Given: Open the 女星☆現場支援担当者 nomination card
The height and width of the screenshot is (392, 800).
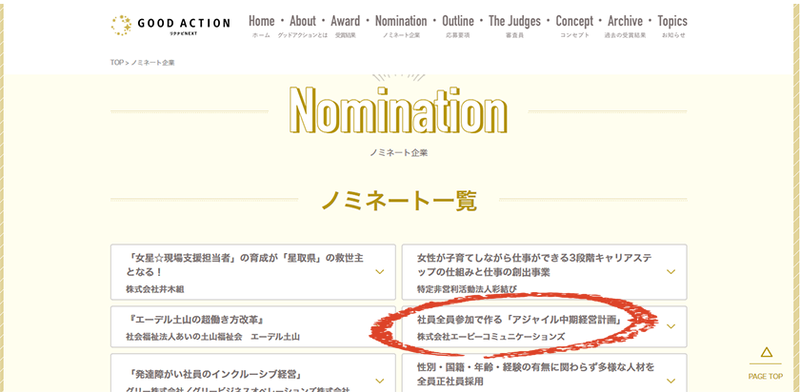Looking at the screenshot, I should point(253,272).
